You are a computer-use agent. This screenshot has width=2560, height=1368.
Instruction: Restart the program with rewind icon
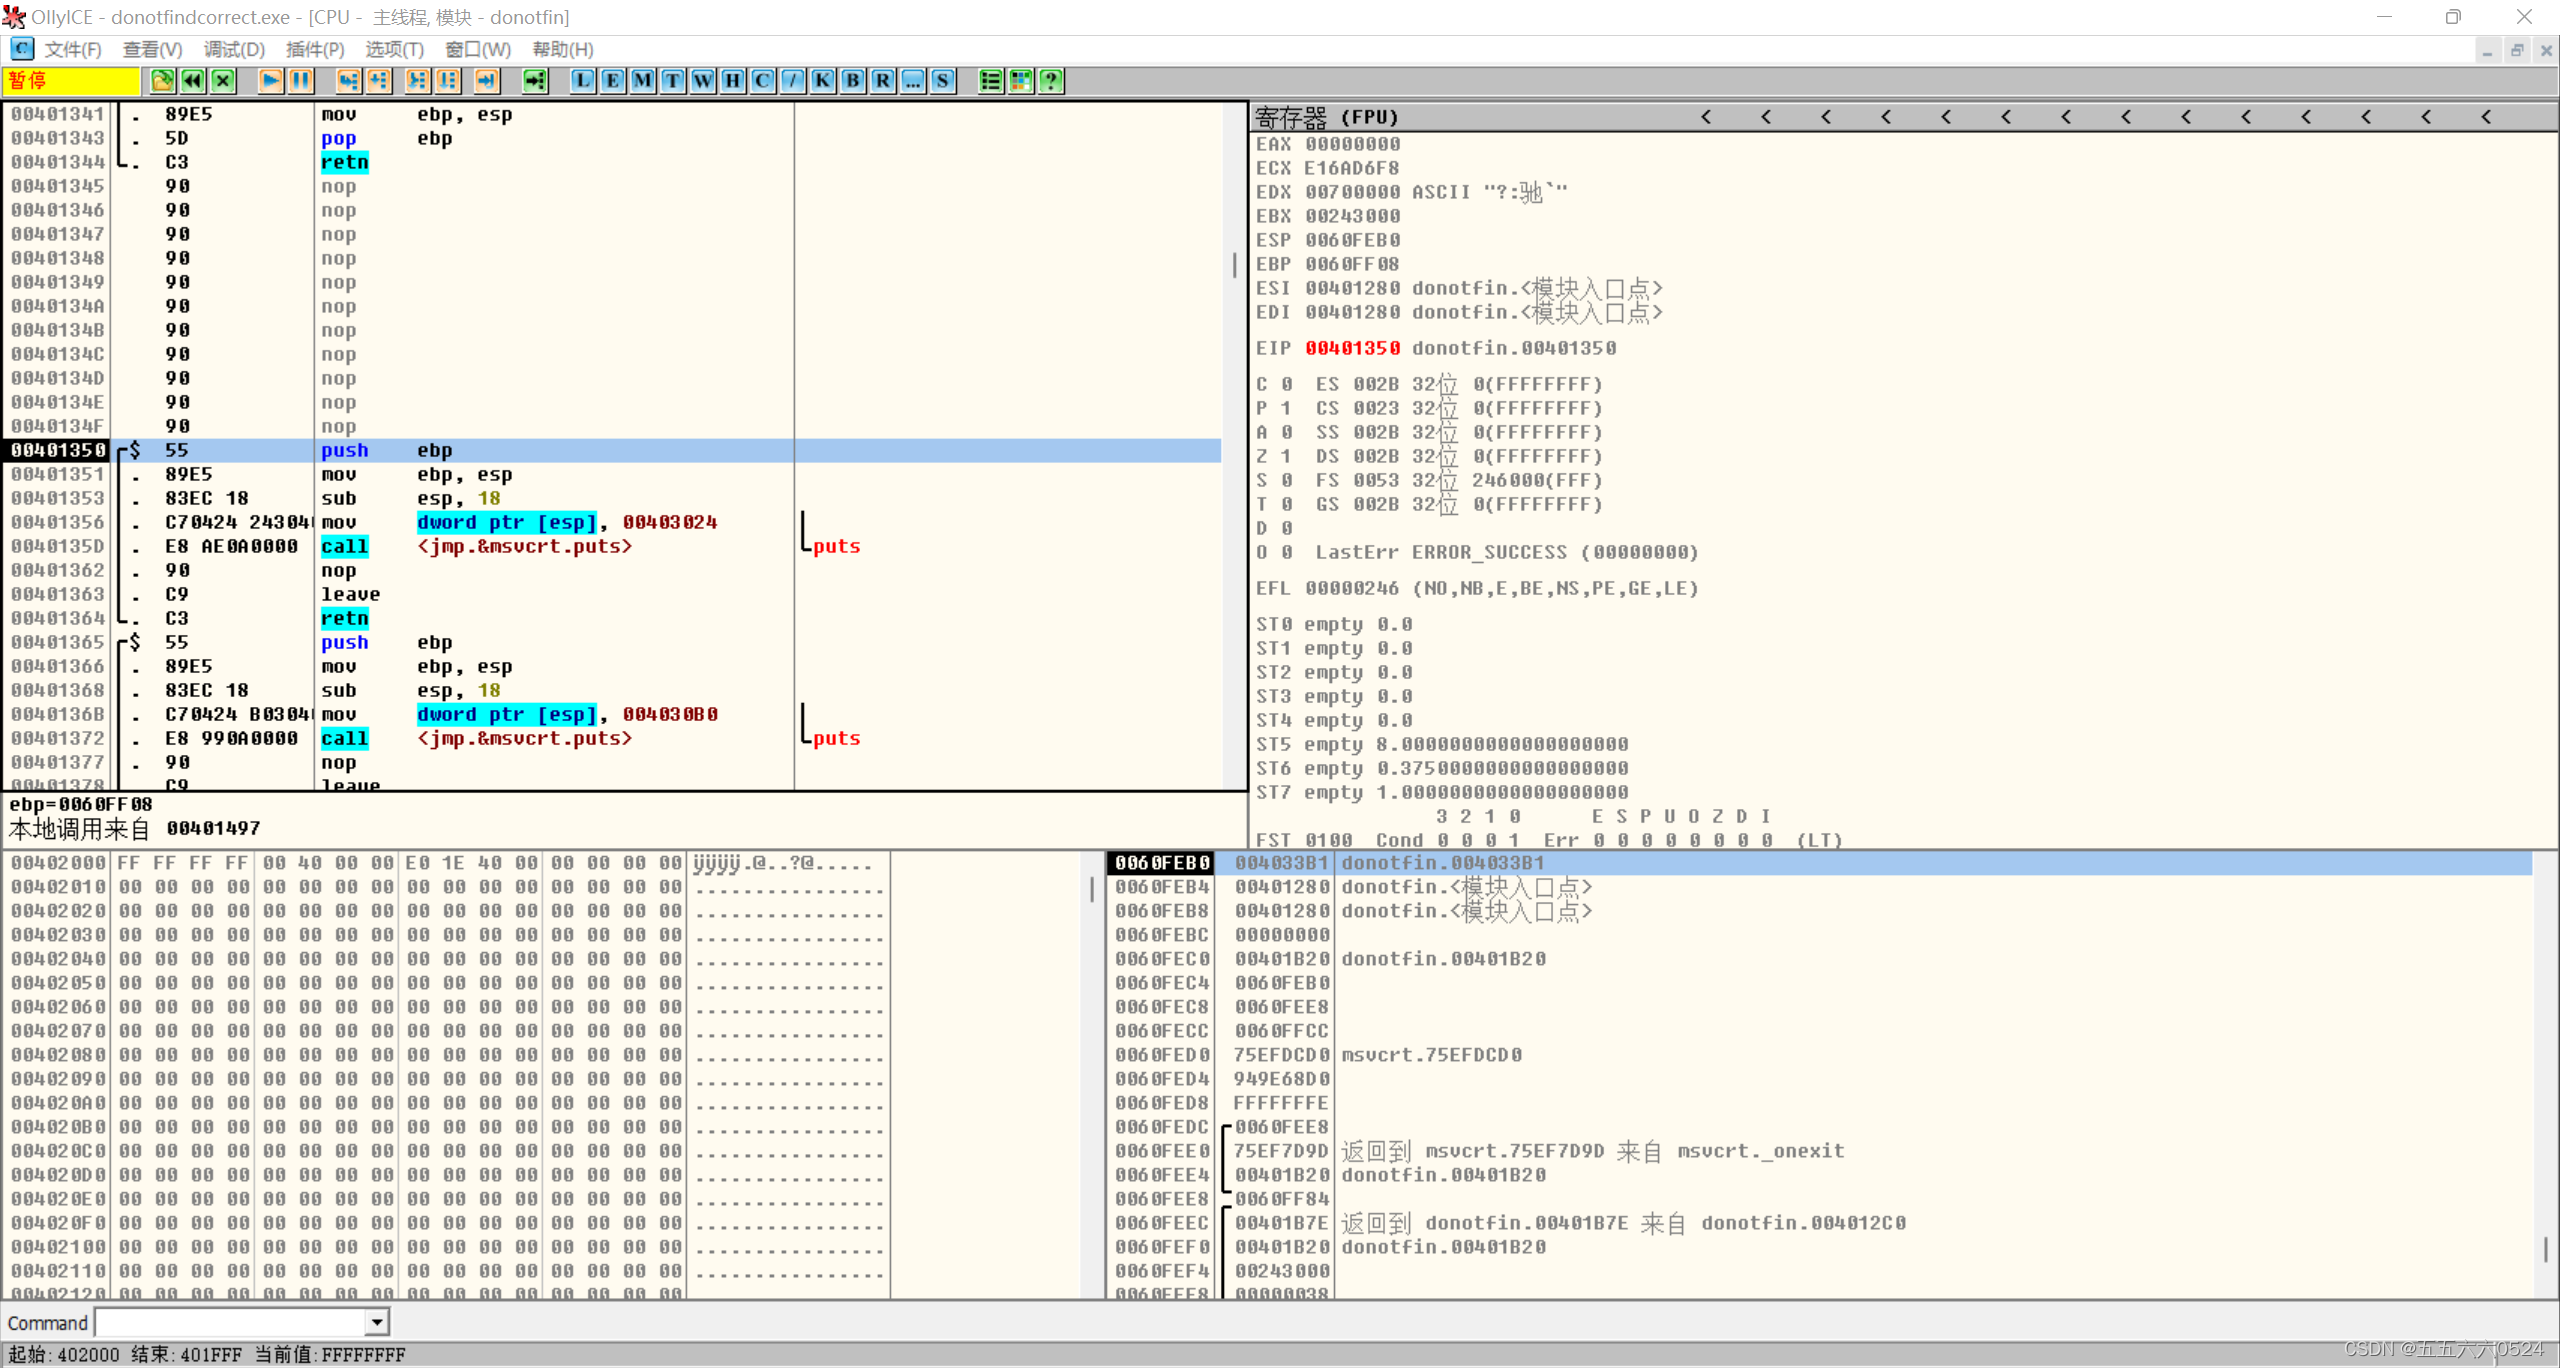coord(193,81)
